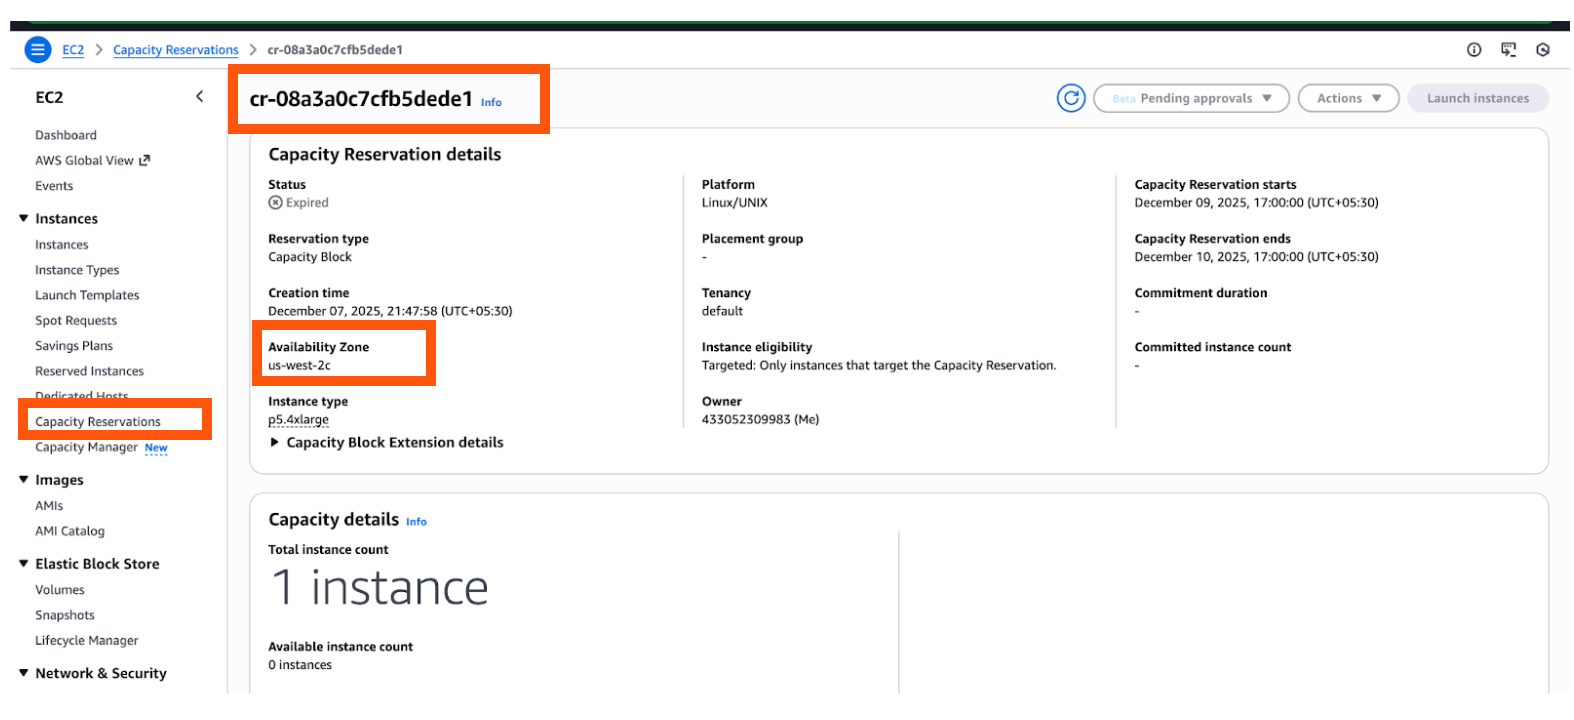Open the p5.4xlarge instance type link
1574x720 pixels.
pos(298,420)
